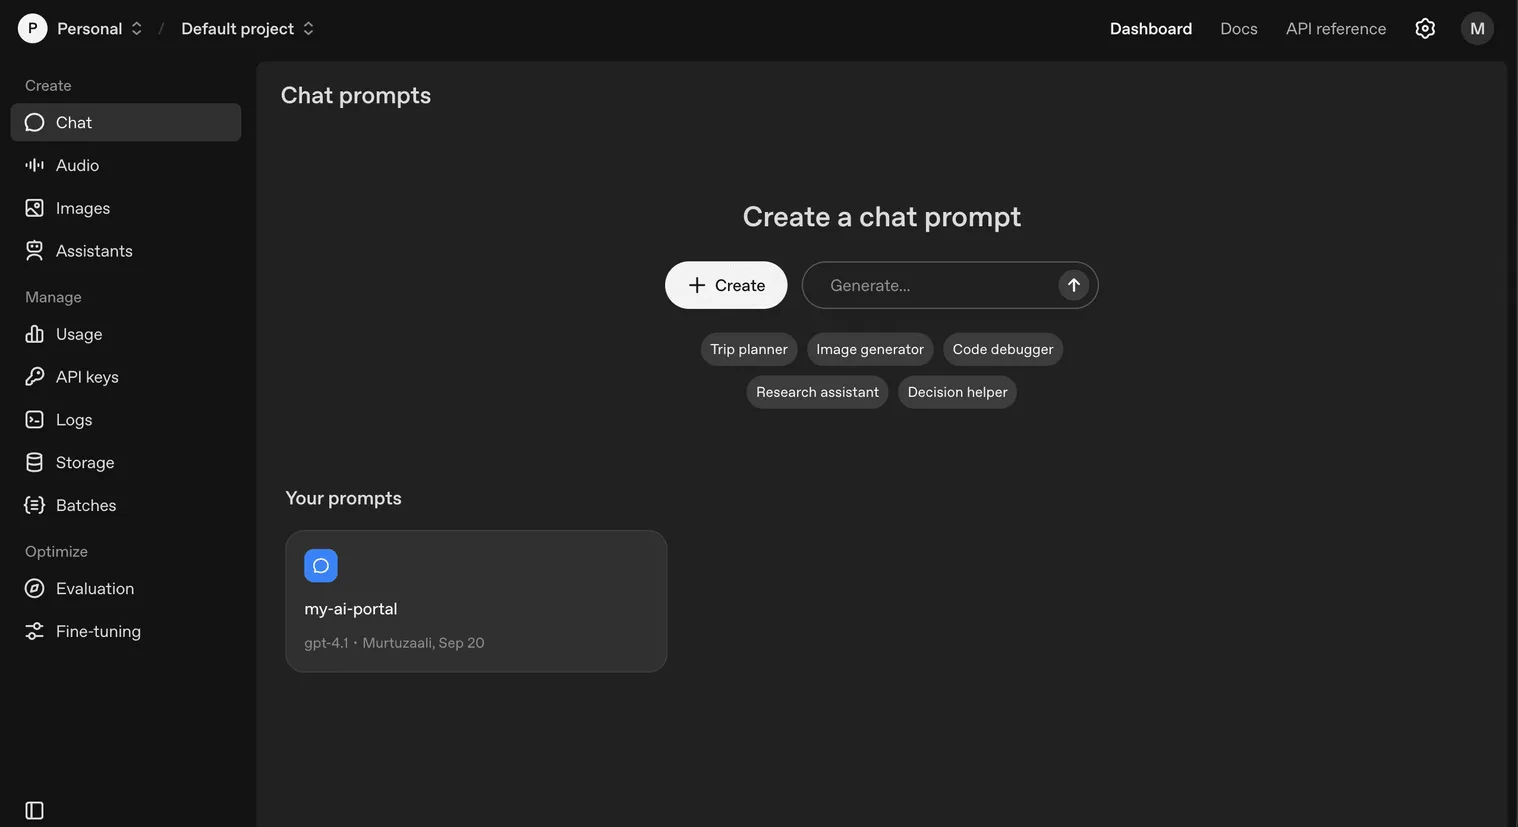
Task: Collapse the sidebar with the panel icon
Action: click(x=34, y=810)
